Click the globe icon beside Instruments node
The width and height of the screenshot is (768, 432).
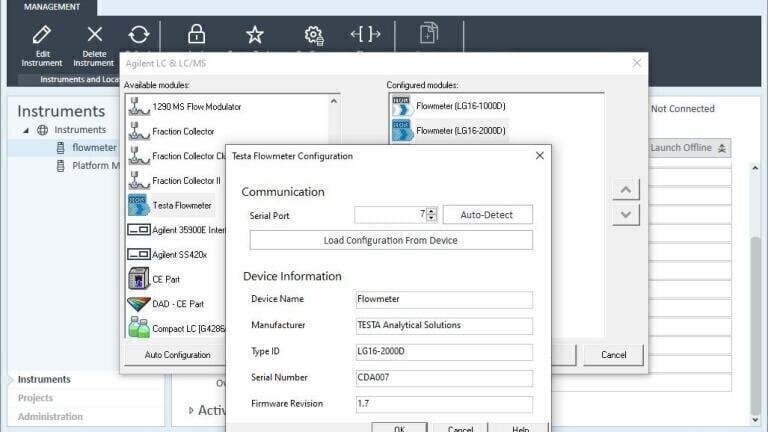[43, 130]
